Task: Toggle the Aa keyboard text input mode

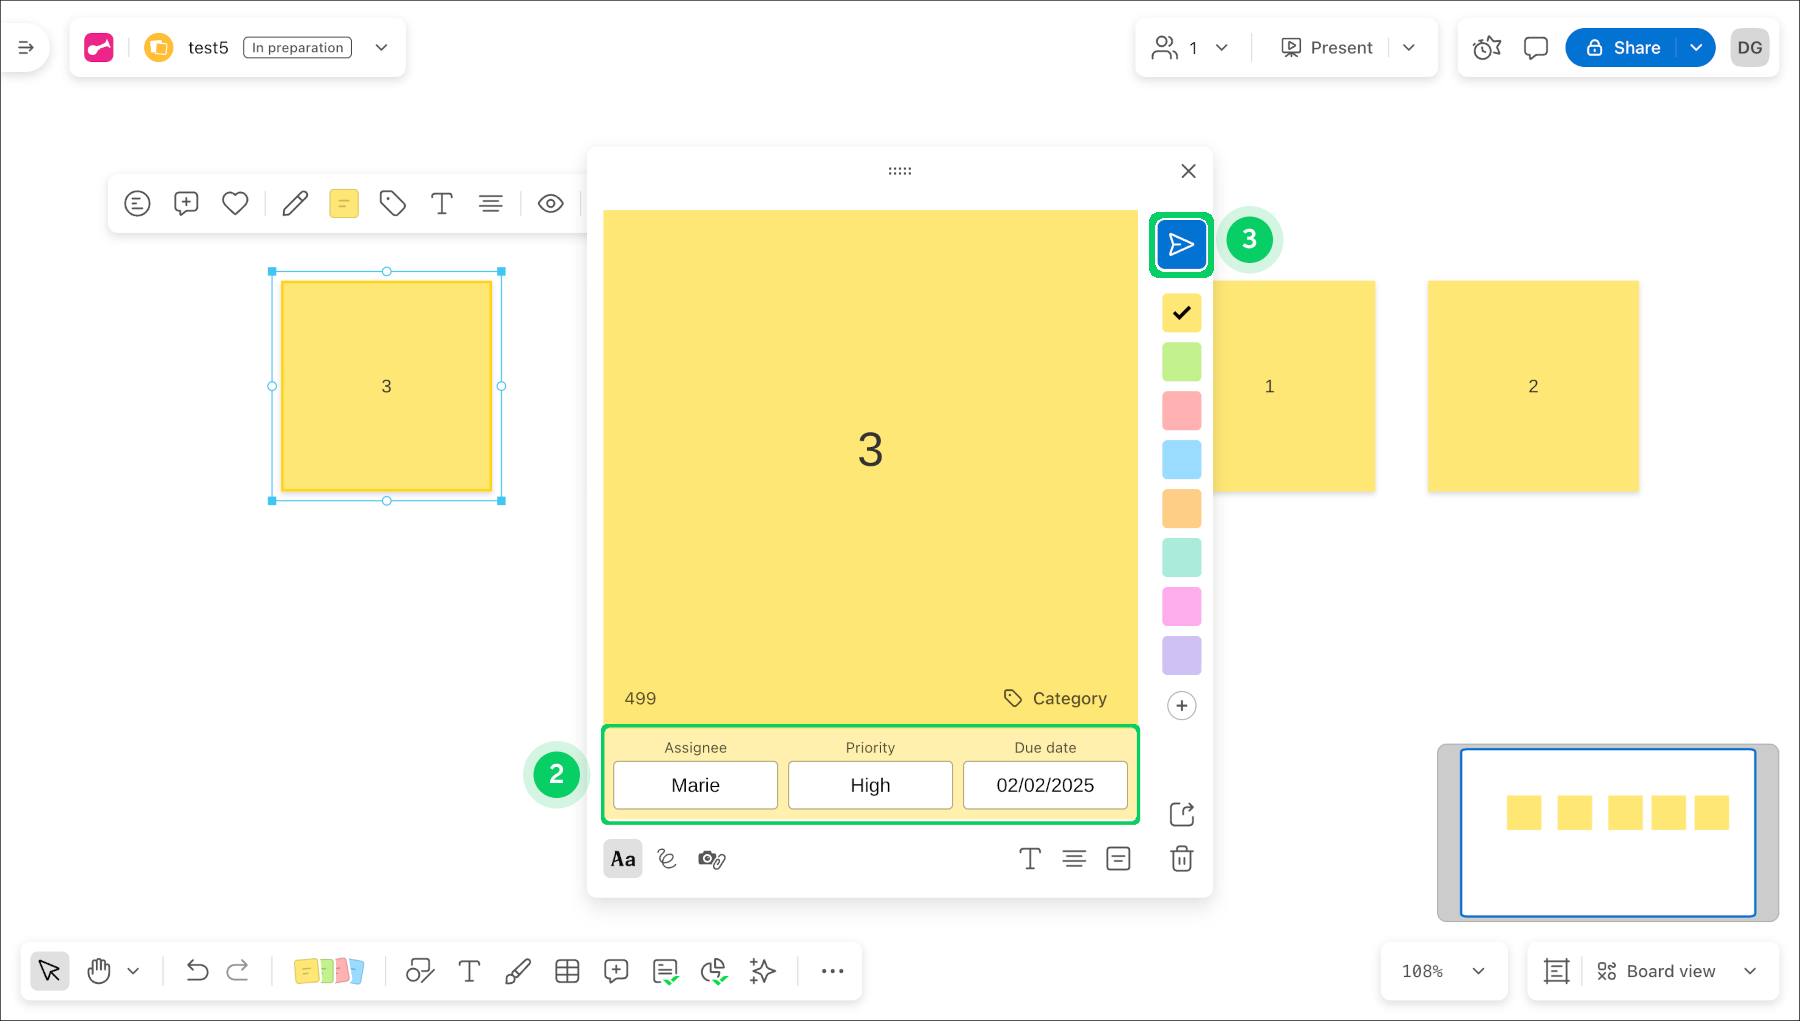Action: pos(623,859)
